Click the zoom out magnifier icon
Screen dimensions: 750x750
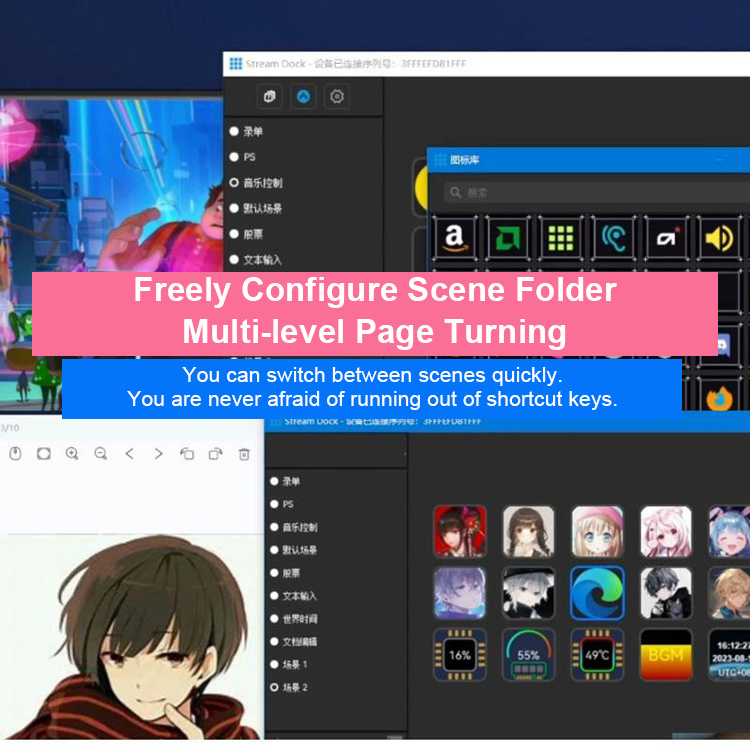(101, 454)
